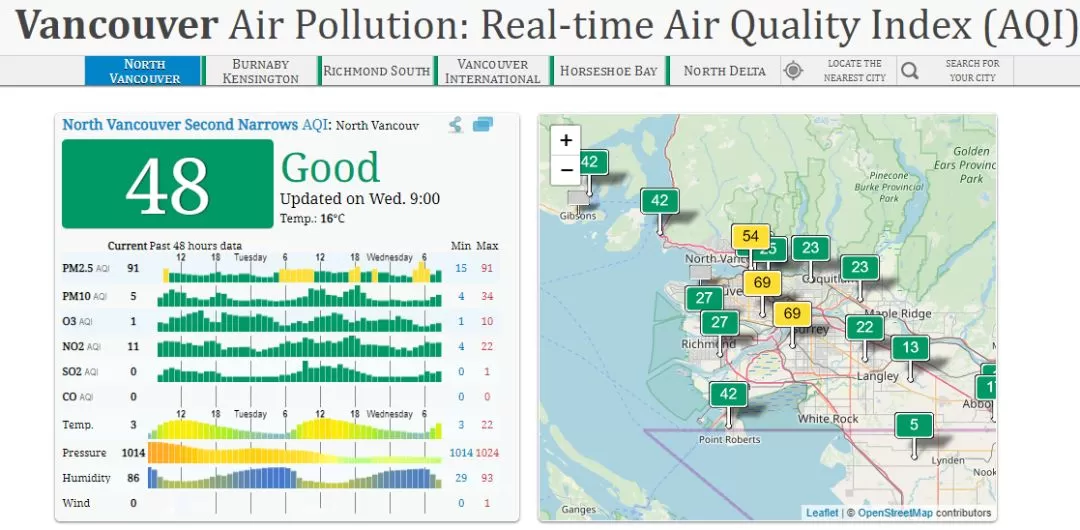
Task: Click the 42 marker near Point Roberts
Action: [729, 394]
